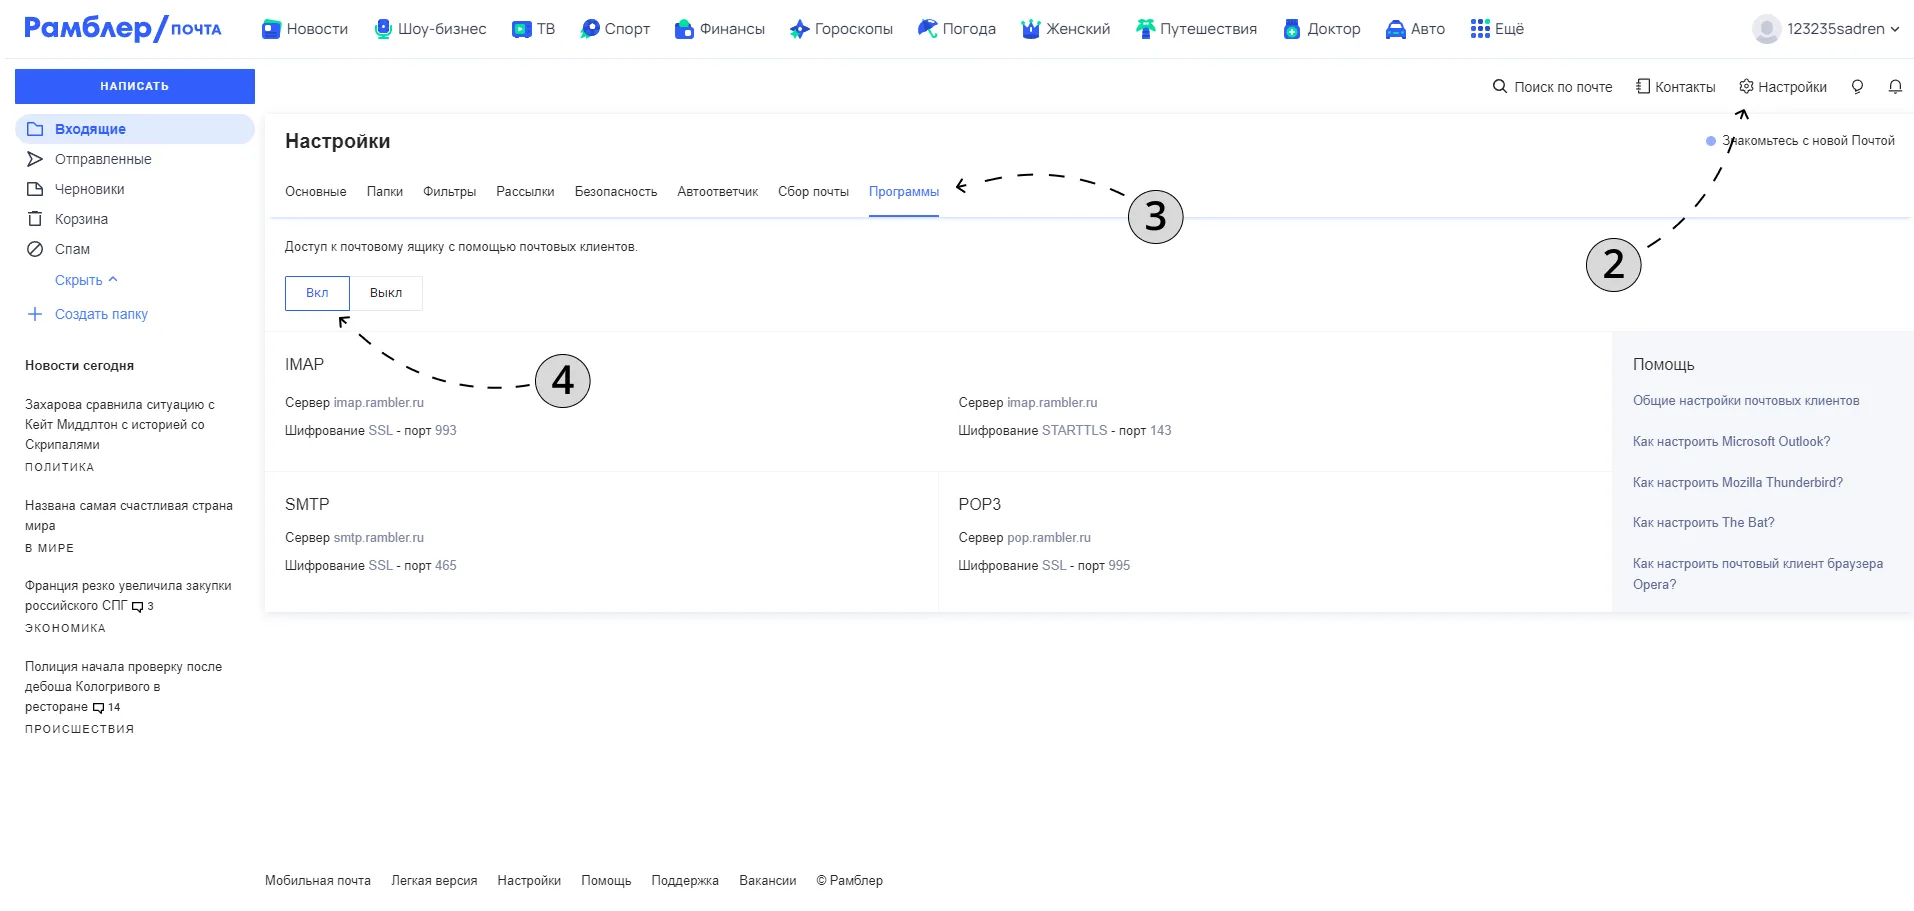Click the Написать compose button
The width and height of the screenshot is (1914, 911).
pyautogui.click(x=135, y=86)
